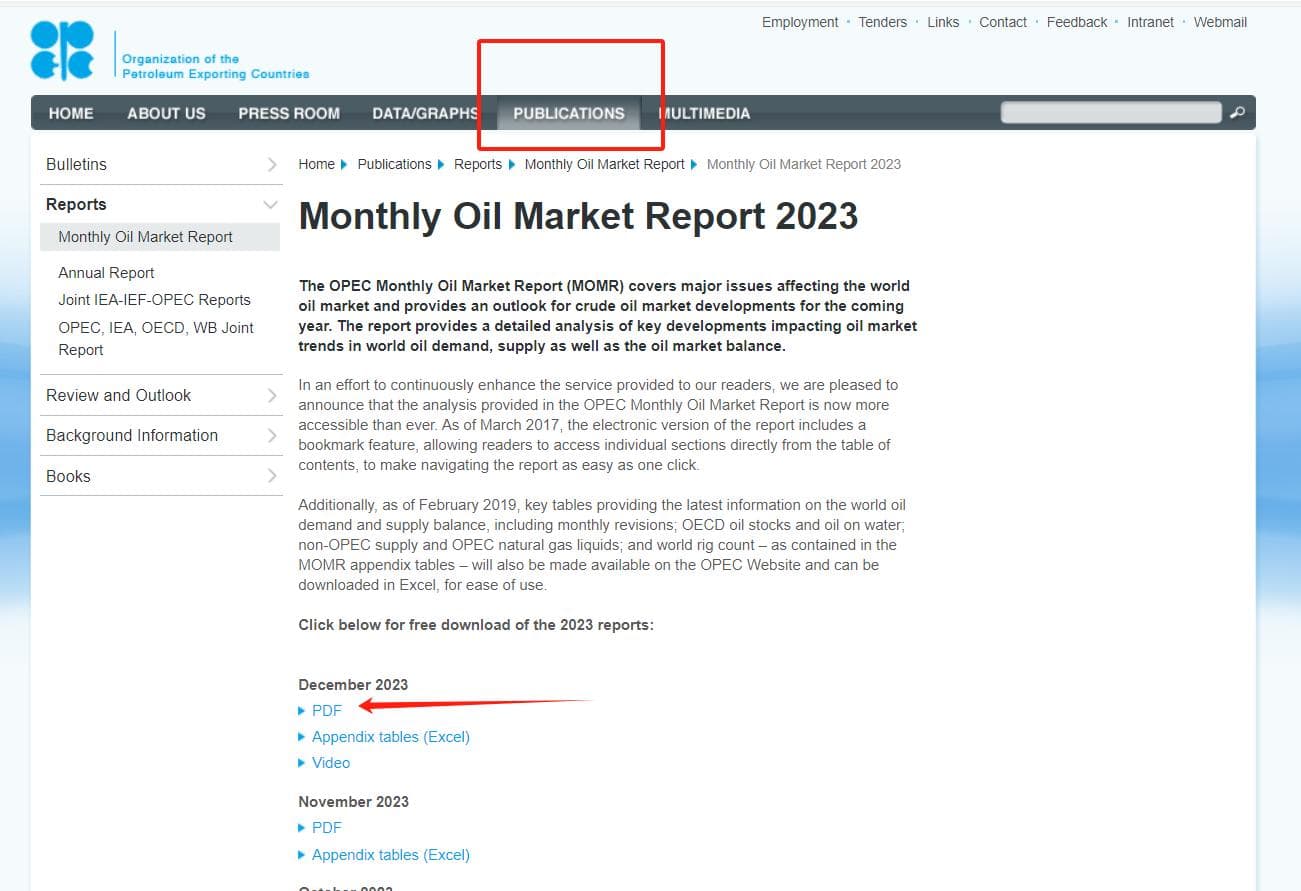Open the PUBLICATIONS menu
This screenshot has height=891, width=1301.
pos(569,113)
